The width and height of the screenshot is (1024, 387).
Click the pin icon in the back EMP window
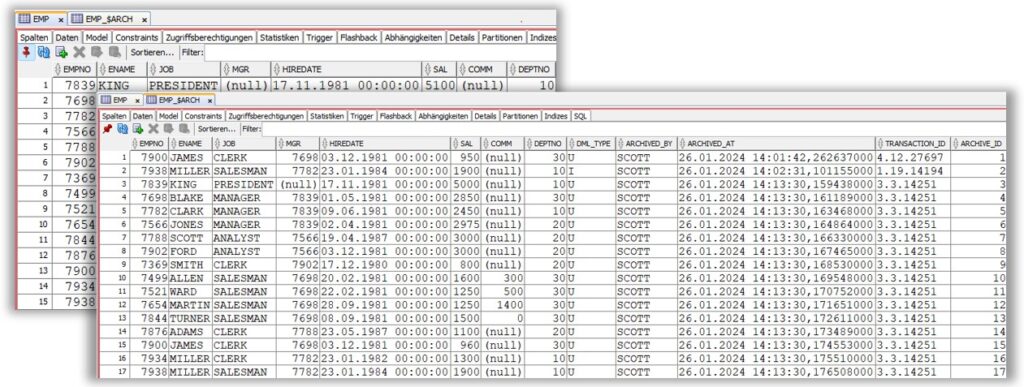(x=25, y=52)
